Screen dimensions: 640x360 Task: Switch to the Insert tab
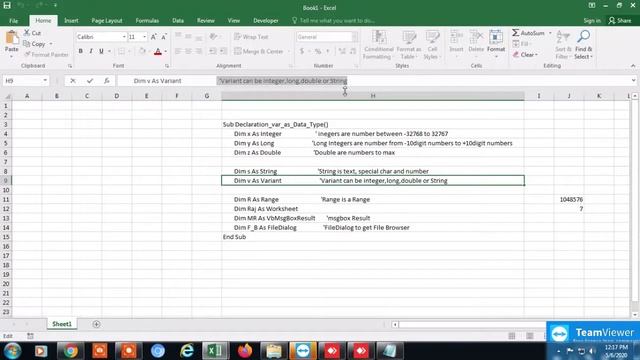point(71,20)
